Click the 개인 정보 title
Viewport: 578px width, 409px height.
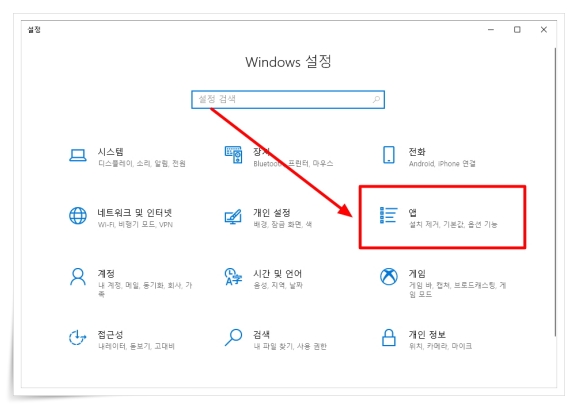click(427, 335)
